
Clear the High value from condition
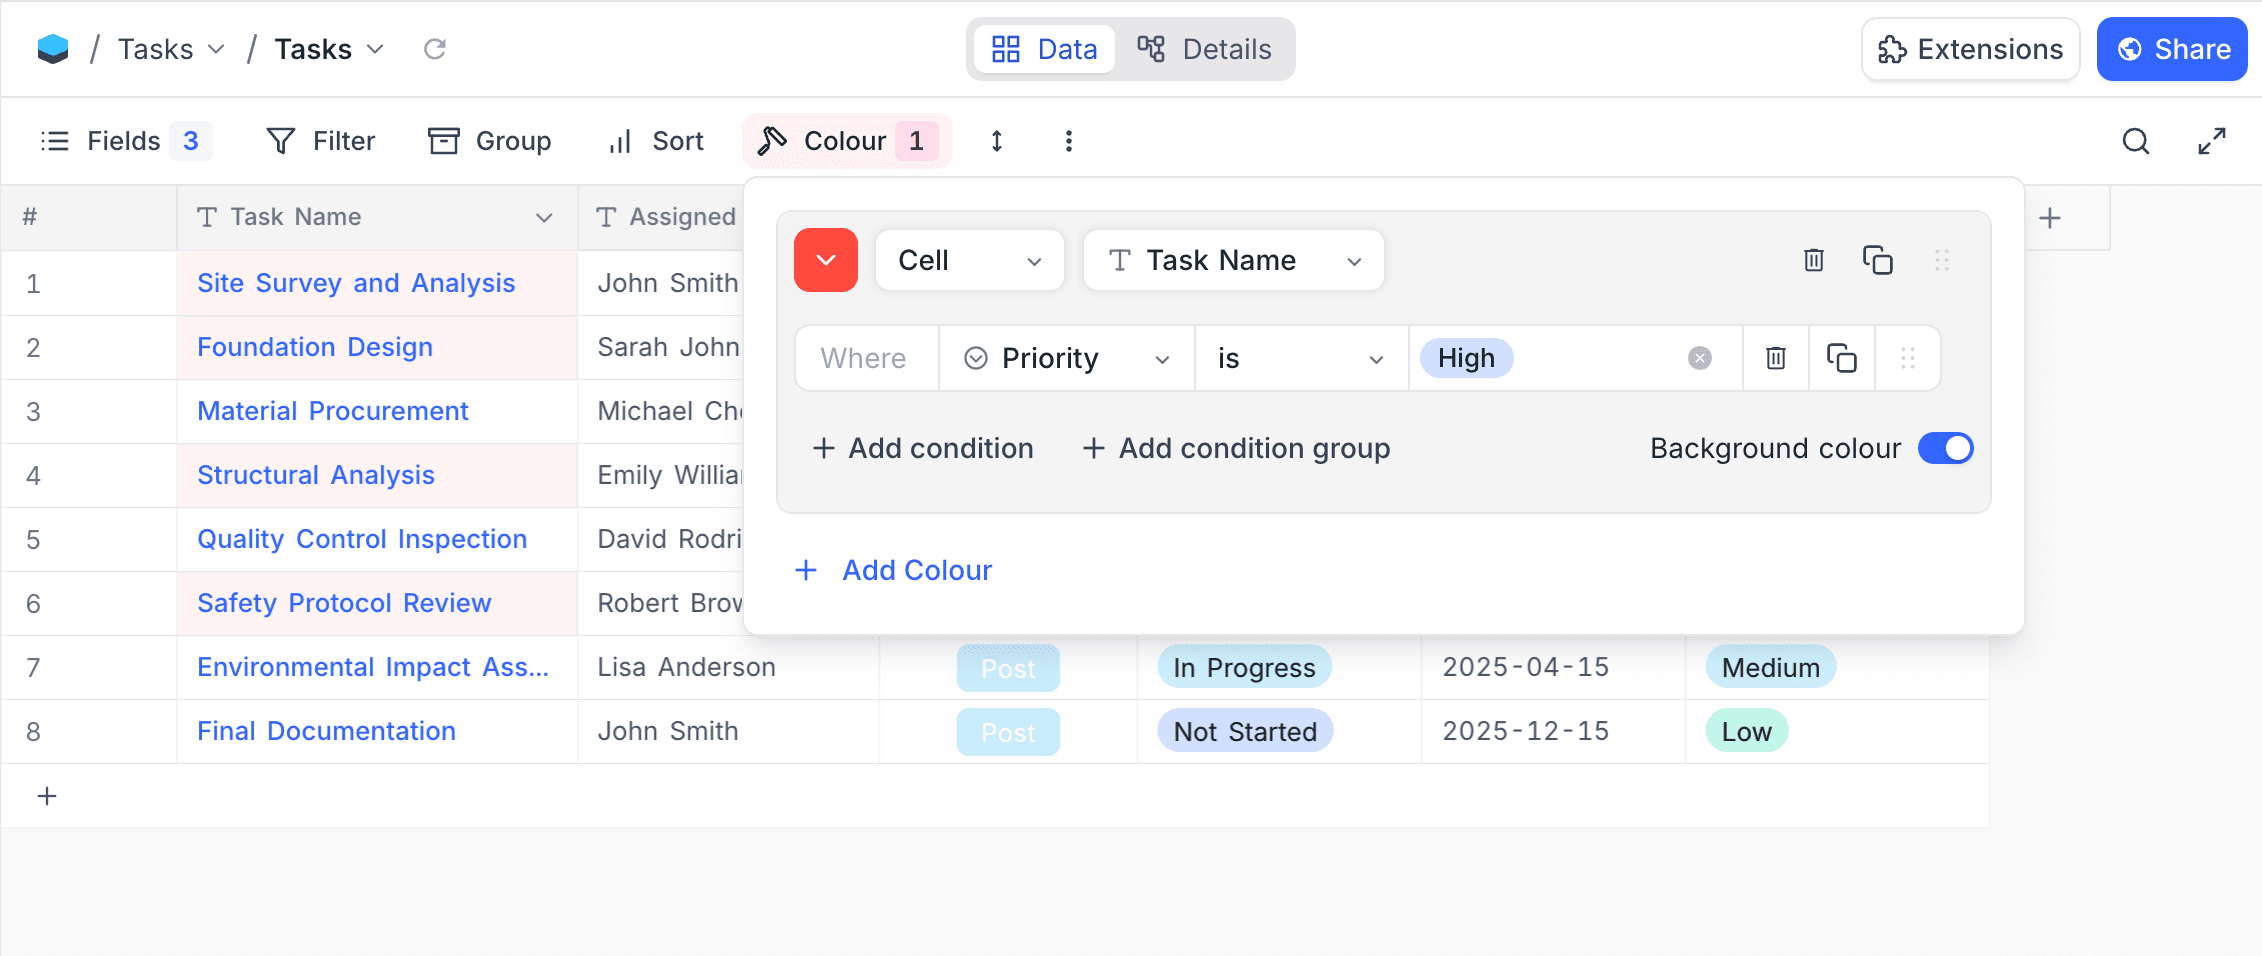[1699, 358]
